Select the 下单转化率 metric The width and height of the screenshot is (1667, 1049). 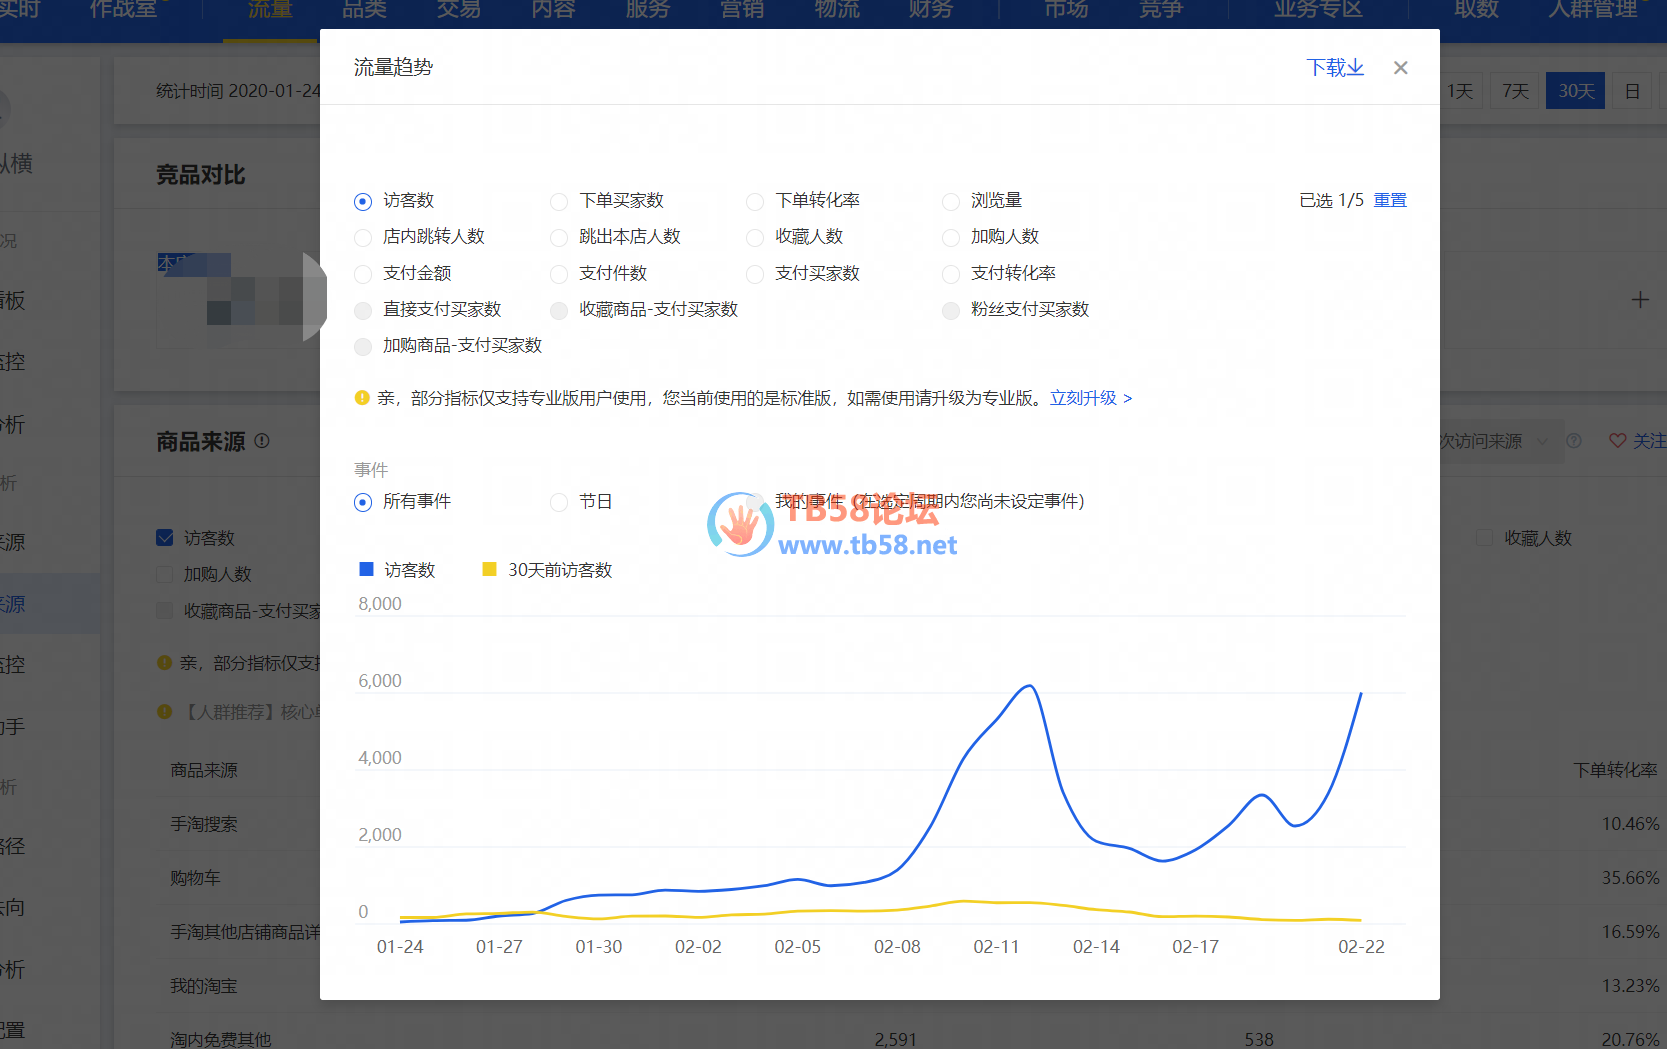pyautogui.click(x=755, y=202)
